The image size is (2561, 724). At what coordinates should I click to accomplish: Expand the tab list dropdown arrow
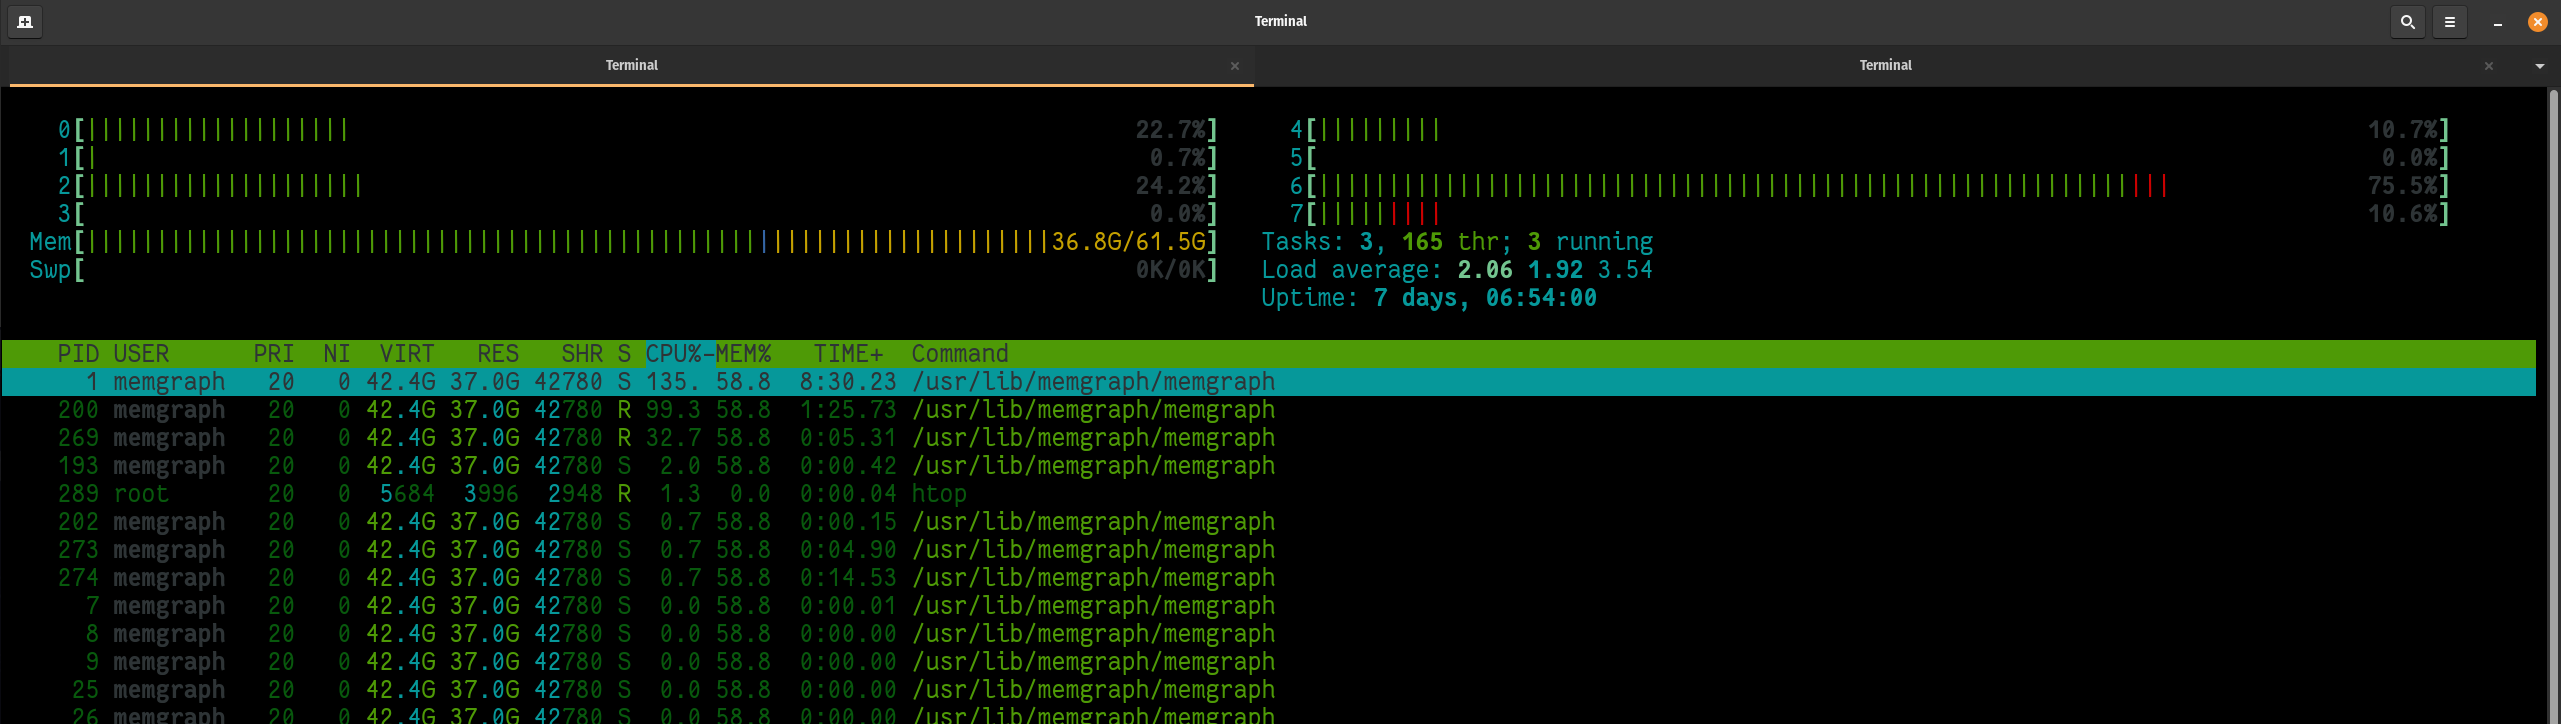click(2540, 66)
